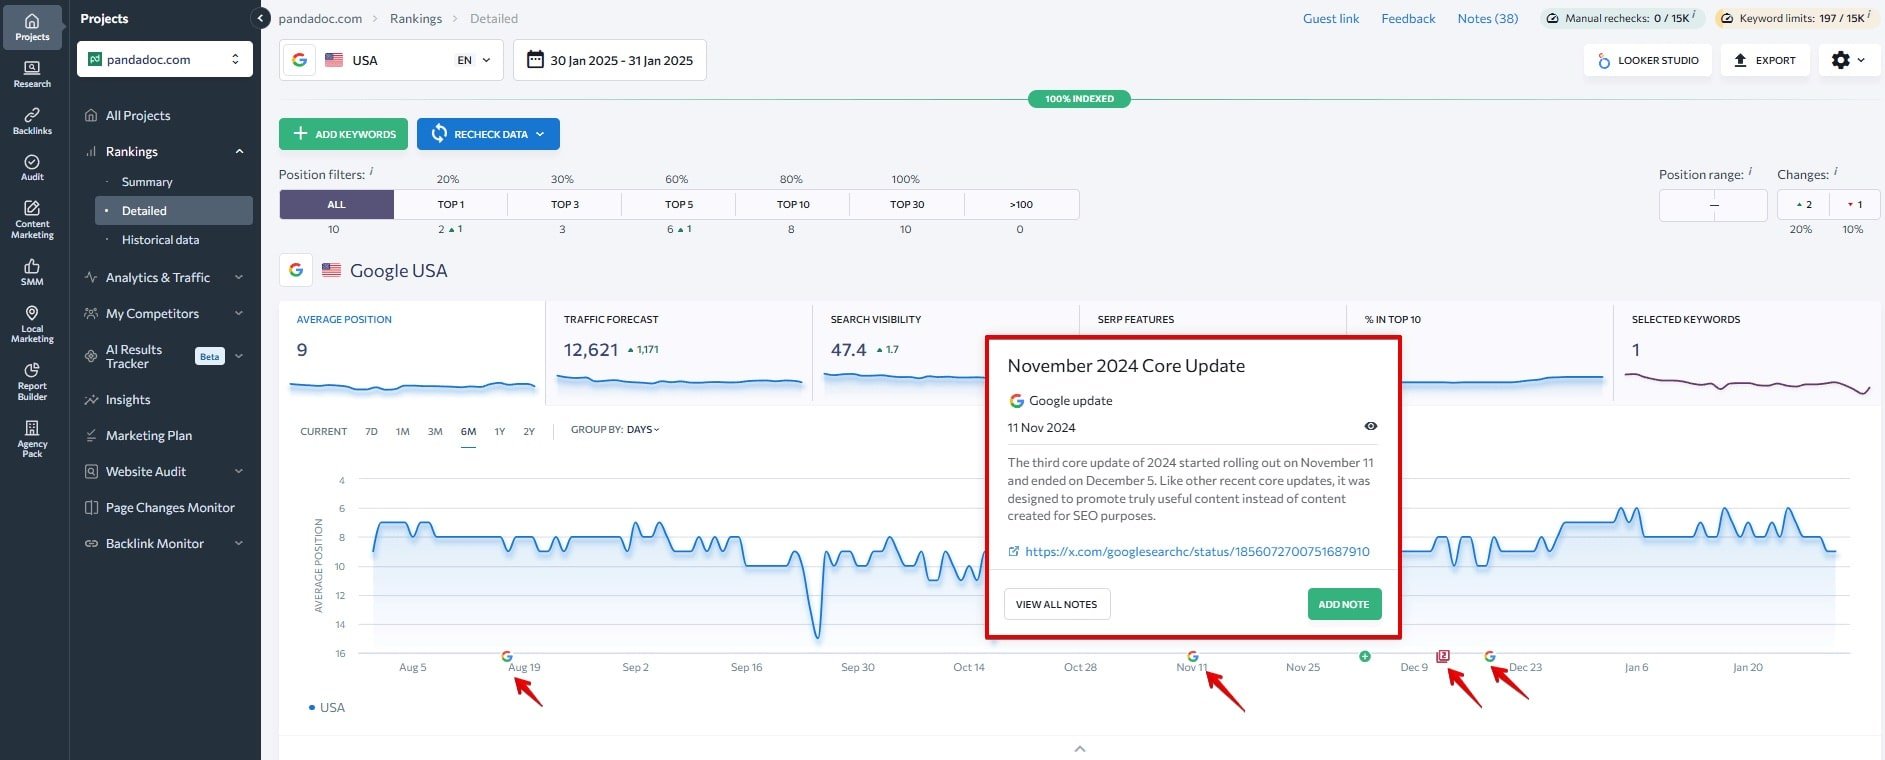Open the pandadoc.com project selector
This screenshot has height=760, width=1885.
point(165,59)
